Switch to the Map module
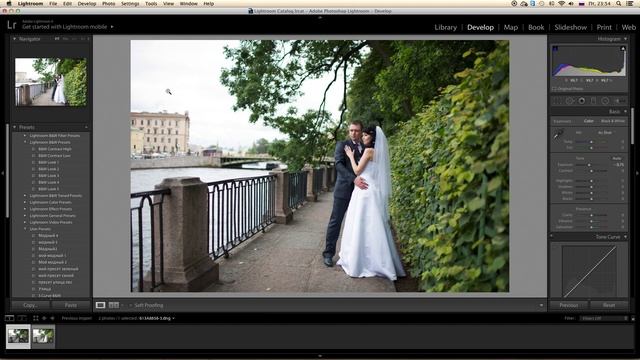This screenshot has width=640, height=360. click(511, 27)
